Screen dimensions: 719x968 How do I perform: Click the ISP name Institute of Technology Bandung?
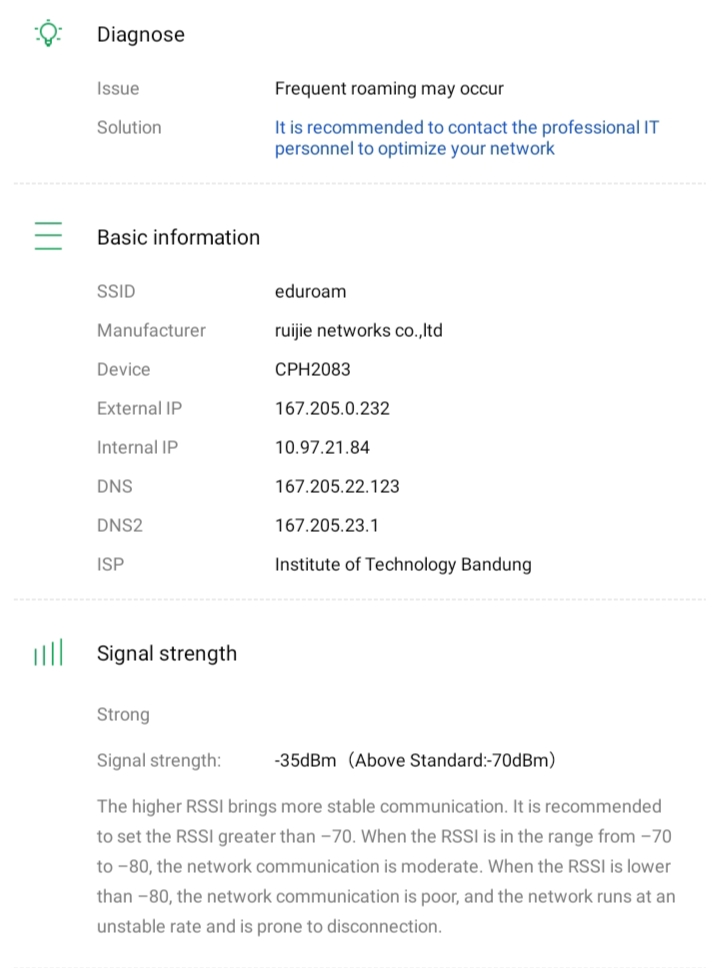403,565
